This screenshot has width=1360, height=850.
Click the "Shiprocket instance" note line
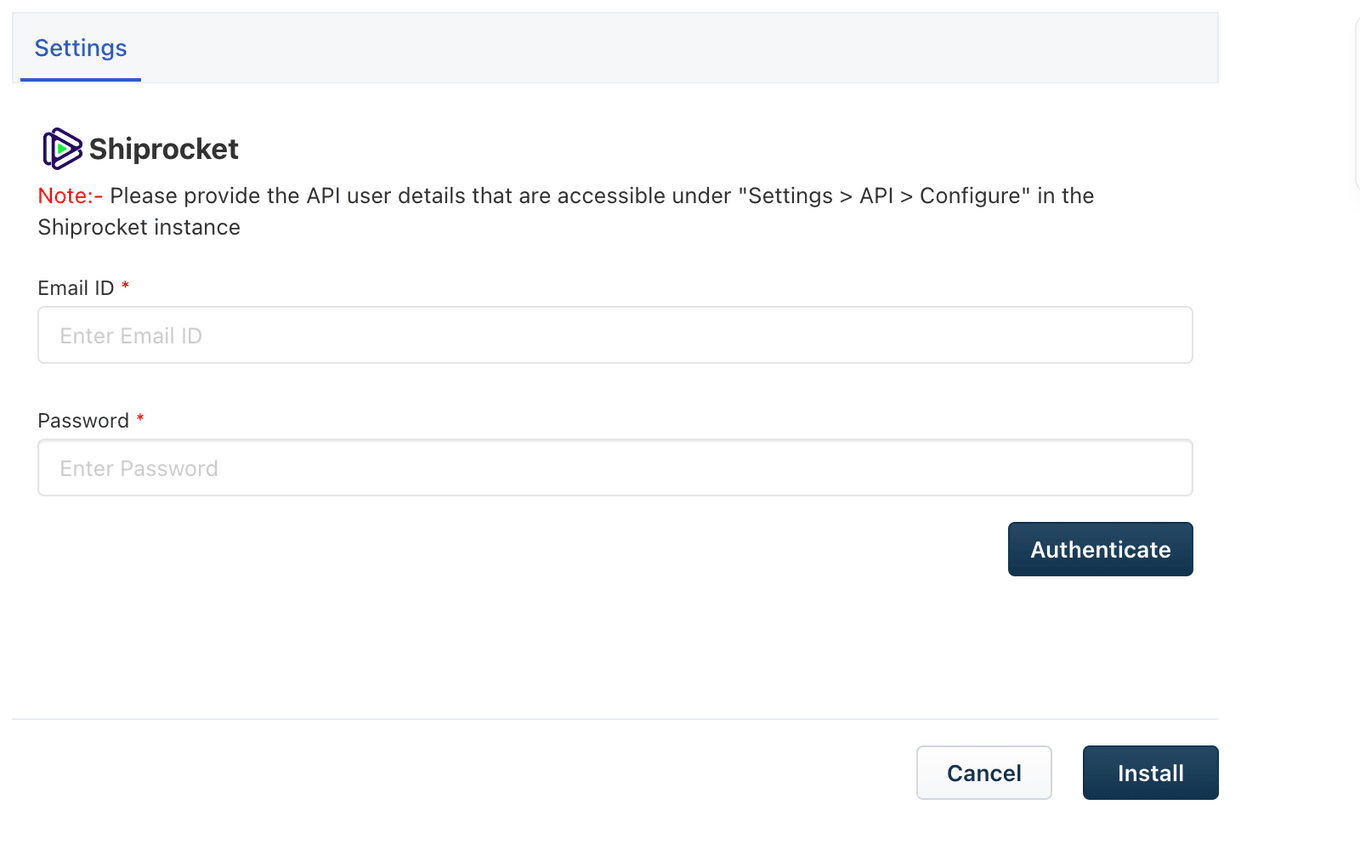(x=139, y=227)
